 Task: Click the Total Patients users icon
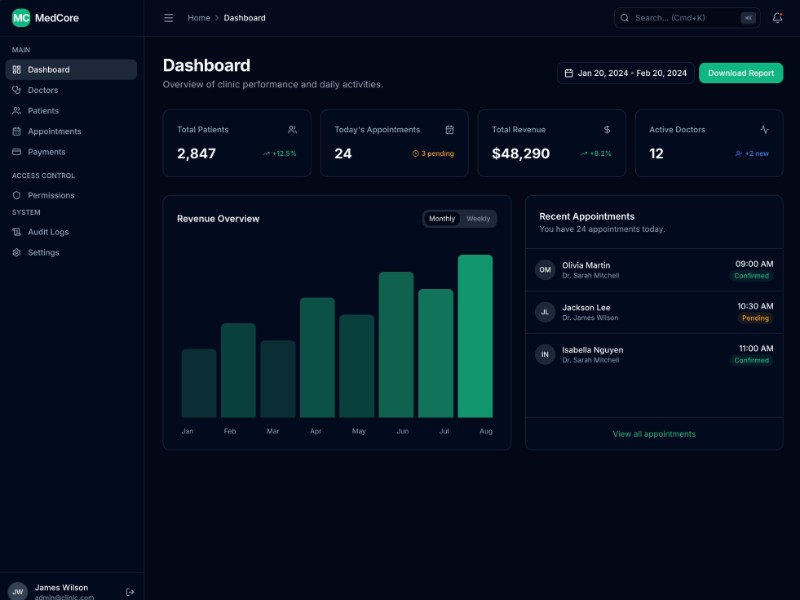292,130
